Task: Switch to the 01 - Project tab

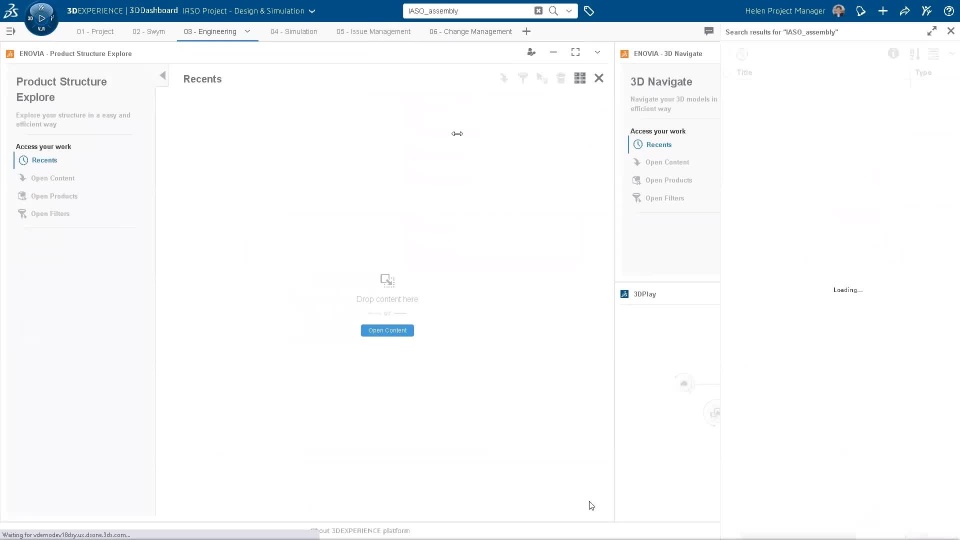Action: click(x=95, y=31)
